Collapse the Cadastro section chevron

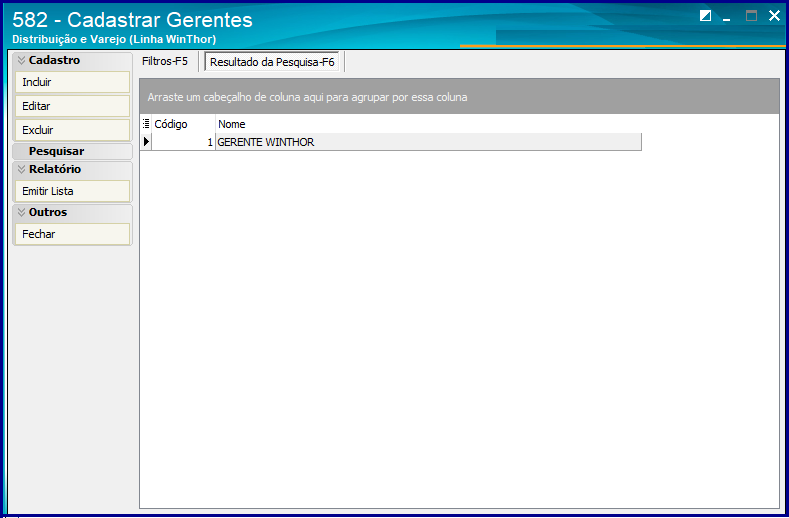21,60
